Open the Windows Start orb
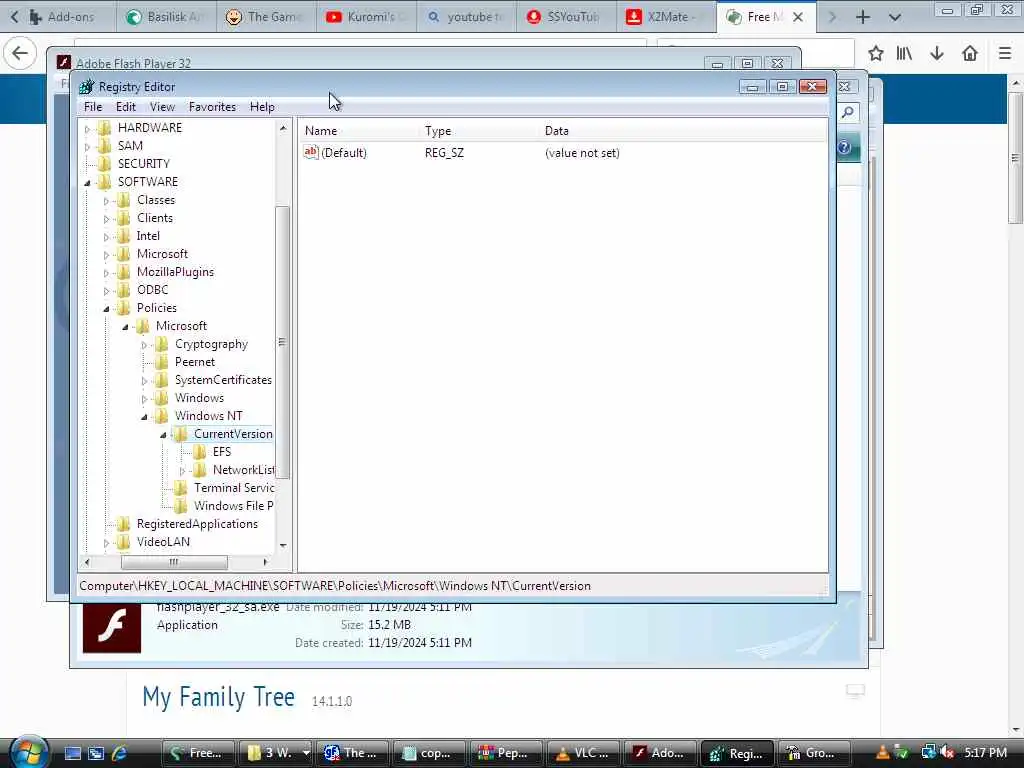The width and height of the screenshot is (1024, 768). click(27, 752)
